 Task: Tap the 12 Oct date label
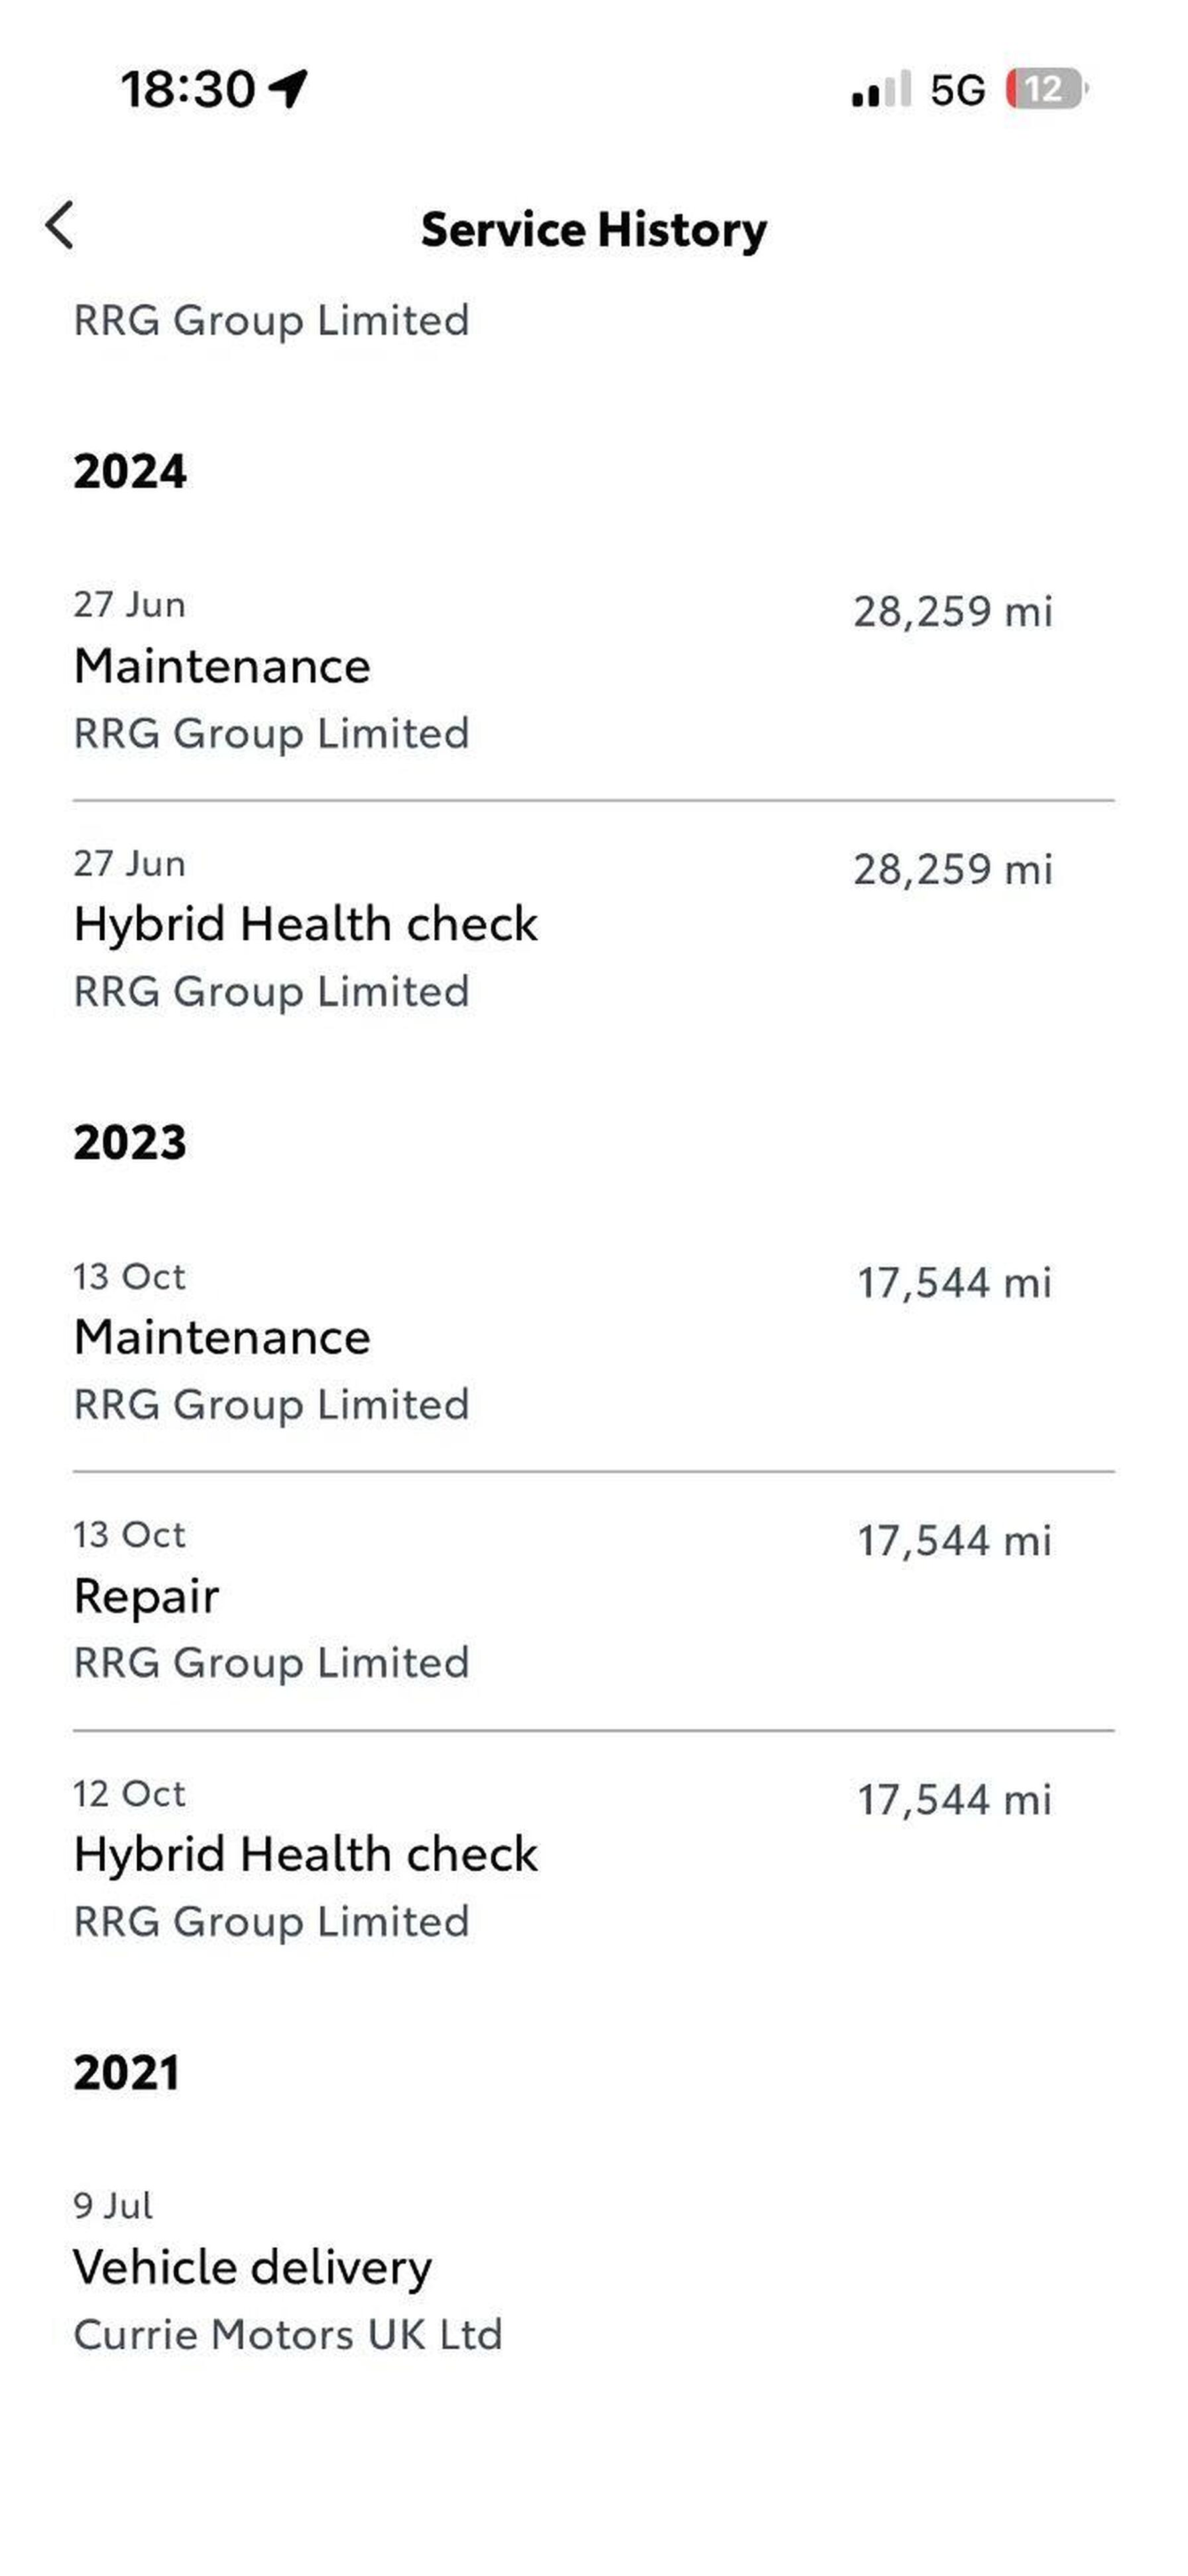pyautogui.click(x=129, y=1793)
